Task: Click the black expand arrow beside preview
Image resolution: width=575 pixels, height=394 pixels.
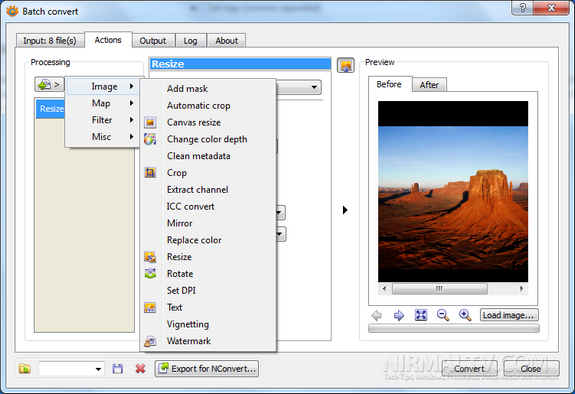Action: [x=345, y=210]
